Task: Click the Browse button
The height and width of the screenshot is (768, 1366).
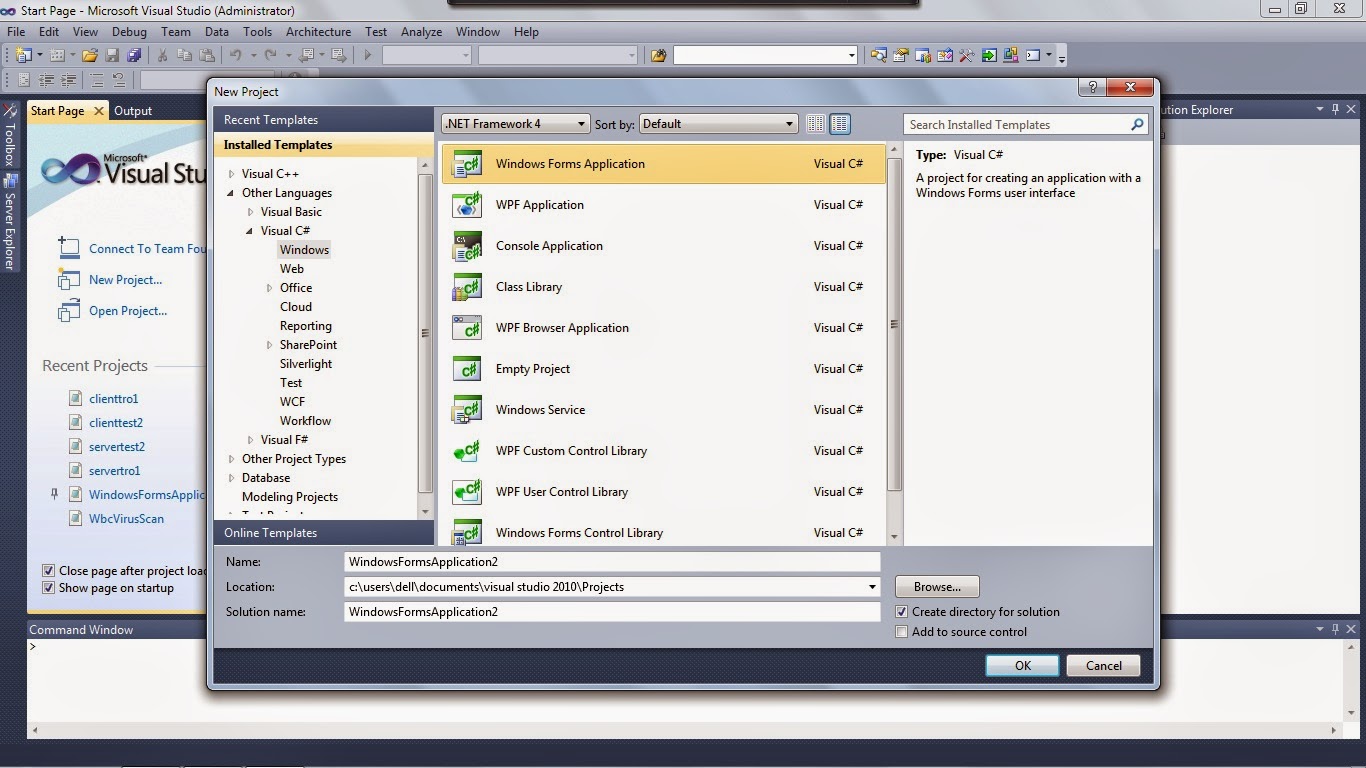Action: pyautogui.click(x=936, y=586)
